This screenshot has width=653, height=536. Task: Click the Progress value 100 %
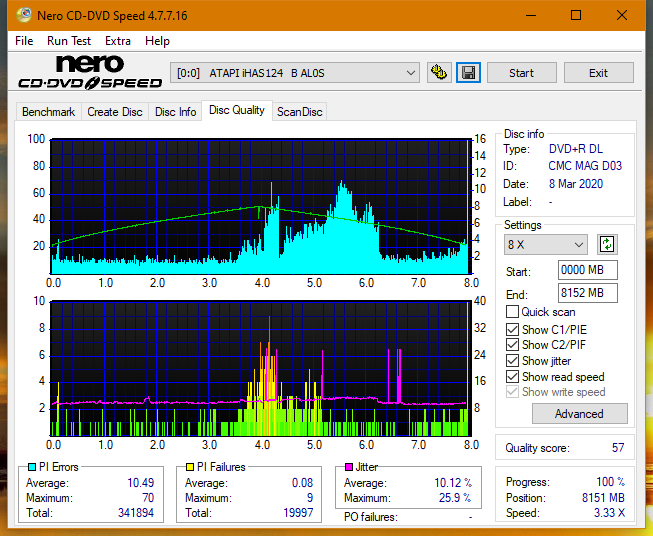coord(610,482)
